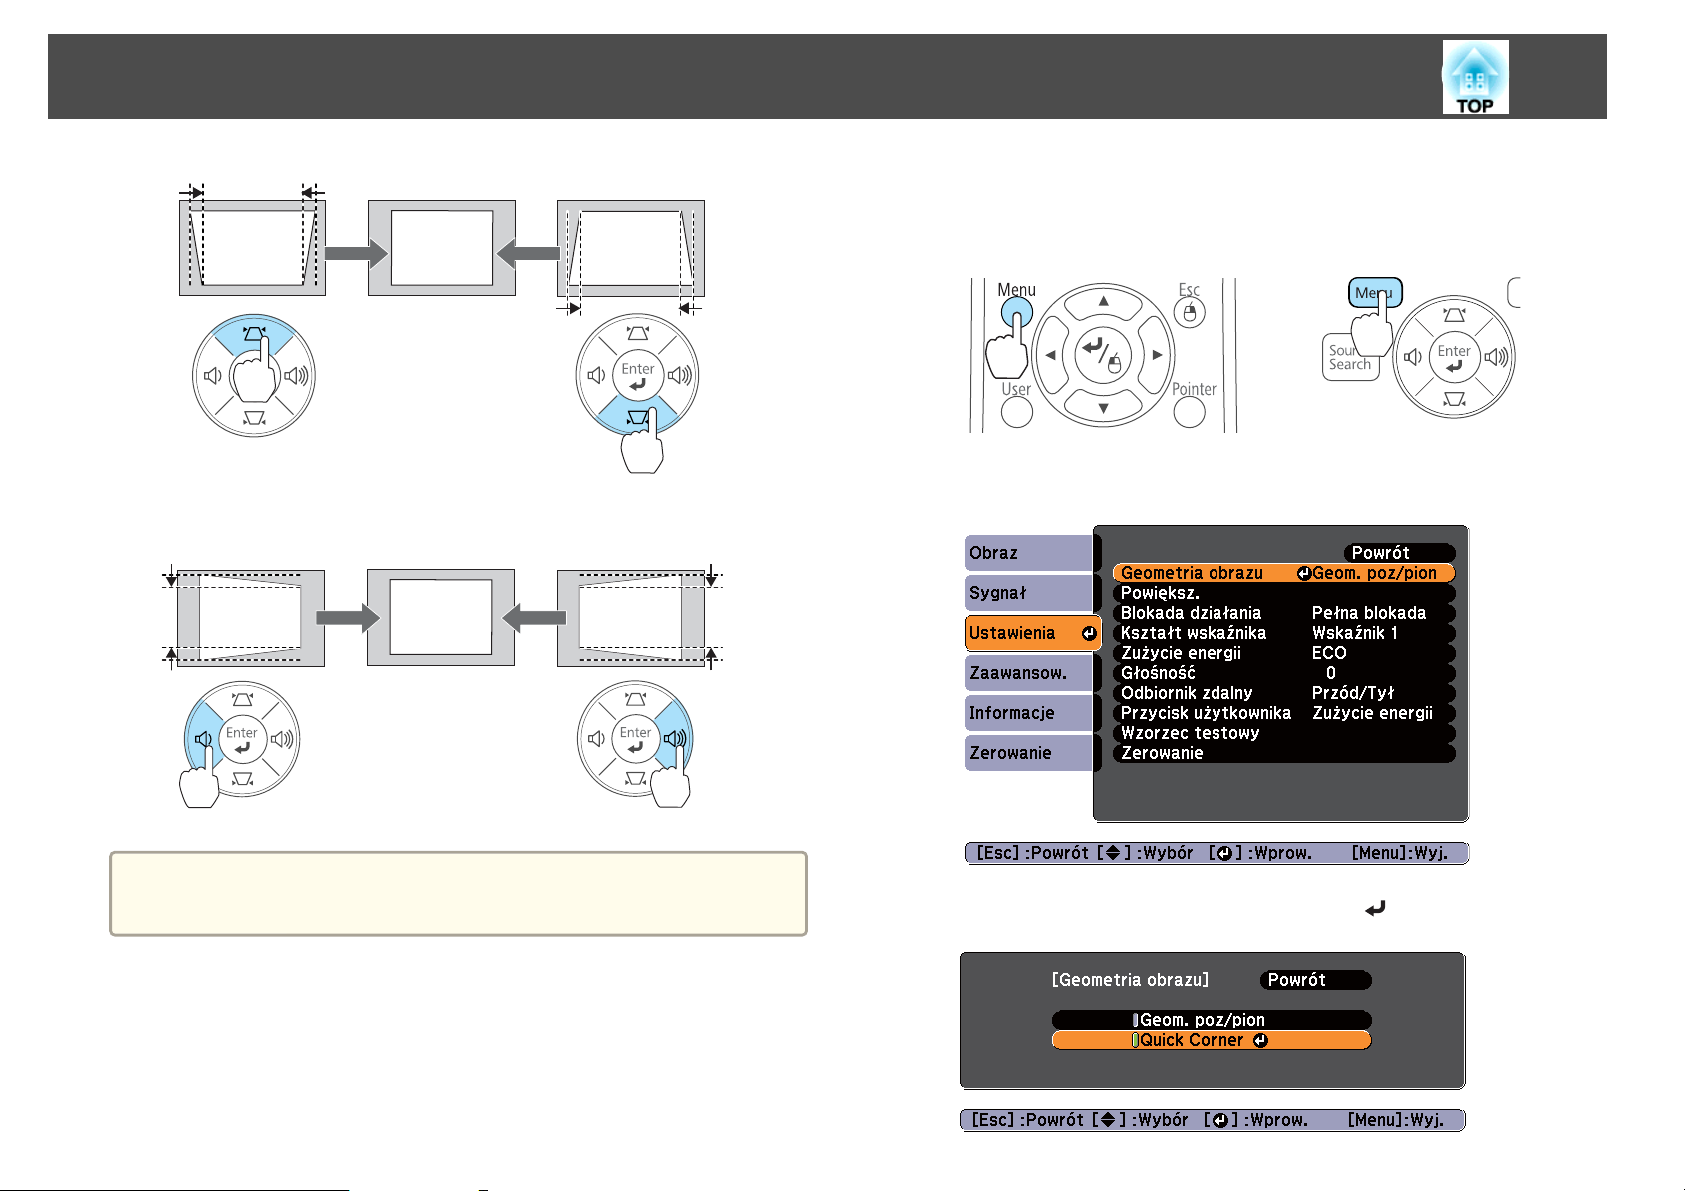Select the Zużycie energii ECO setting

pyautogui.click(x=1284, y=653)
